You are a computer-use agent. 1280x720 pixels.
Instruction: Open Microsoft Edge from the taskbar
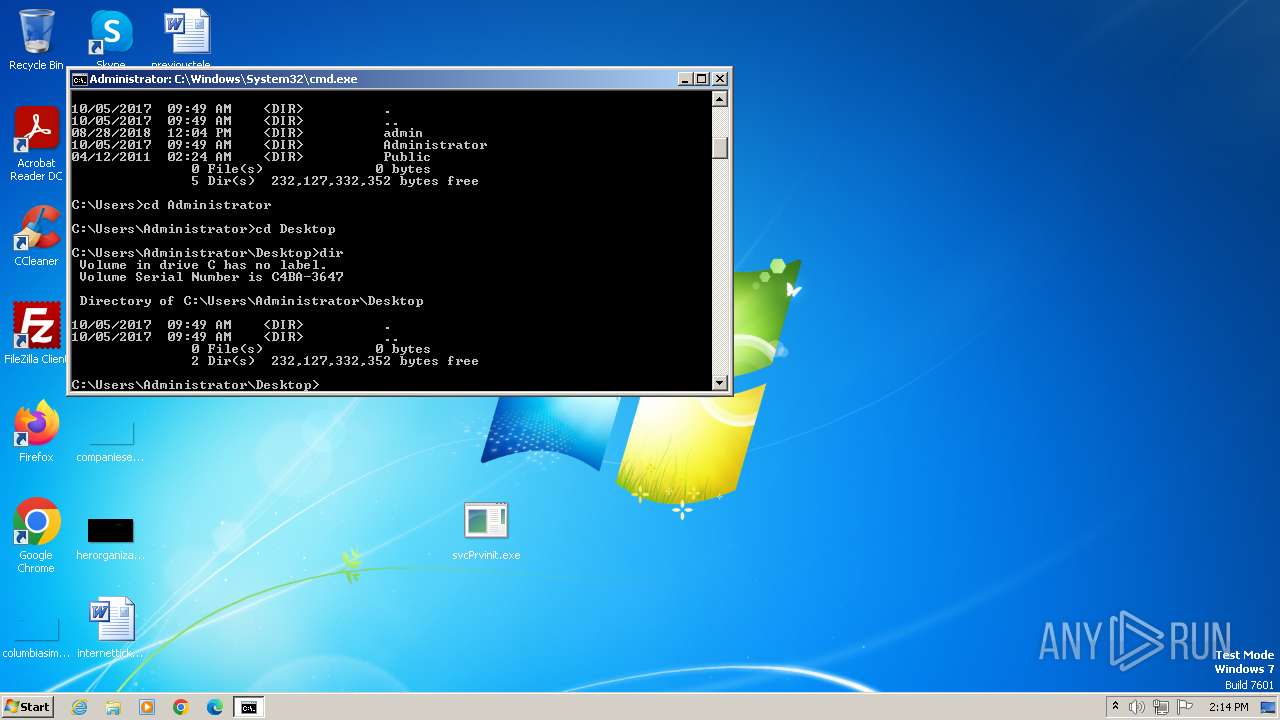click(215, 707)
